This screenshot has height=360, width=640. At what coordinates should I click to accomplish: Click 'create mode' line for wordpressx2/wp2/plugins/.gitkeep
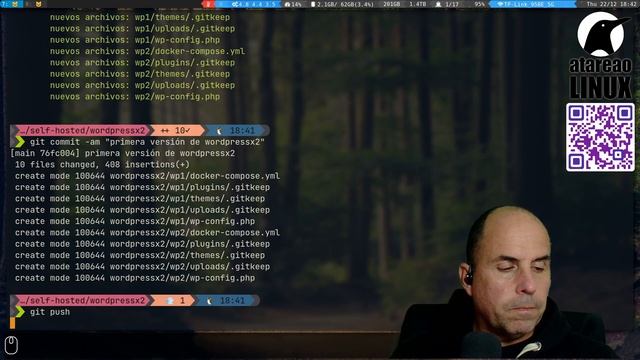click(x=142, y=244)
